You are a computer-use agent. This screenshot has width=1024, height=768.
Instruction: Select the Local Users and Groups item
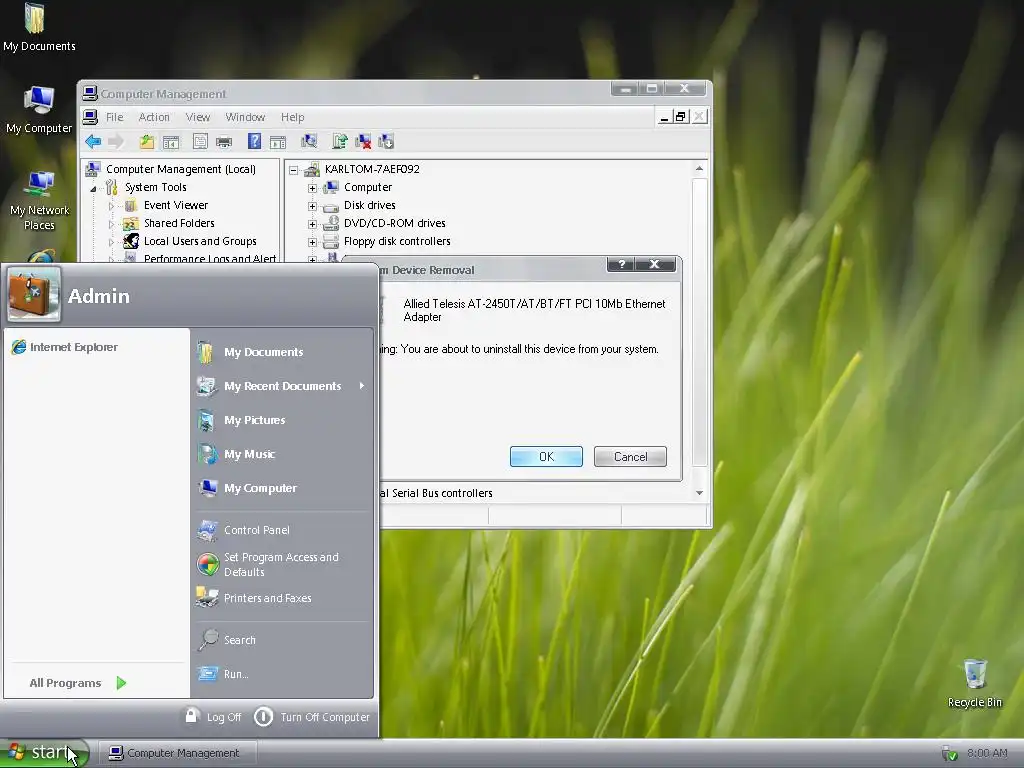(x=200, y=241)
